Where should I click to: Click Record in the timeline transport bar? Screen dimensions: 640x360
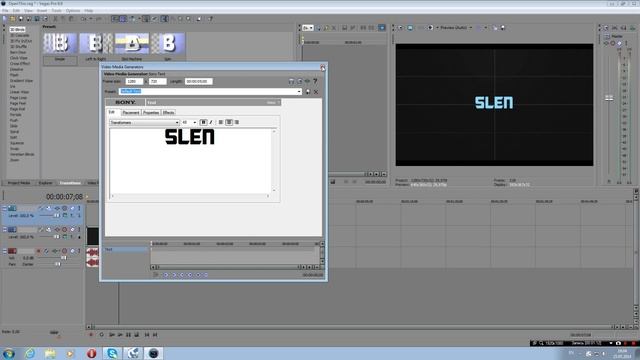click(91, 335)
